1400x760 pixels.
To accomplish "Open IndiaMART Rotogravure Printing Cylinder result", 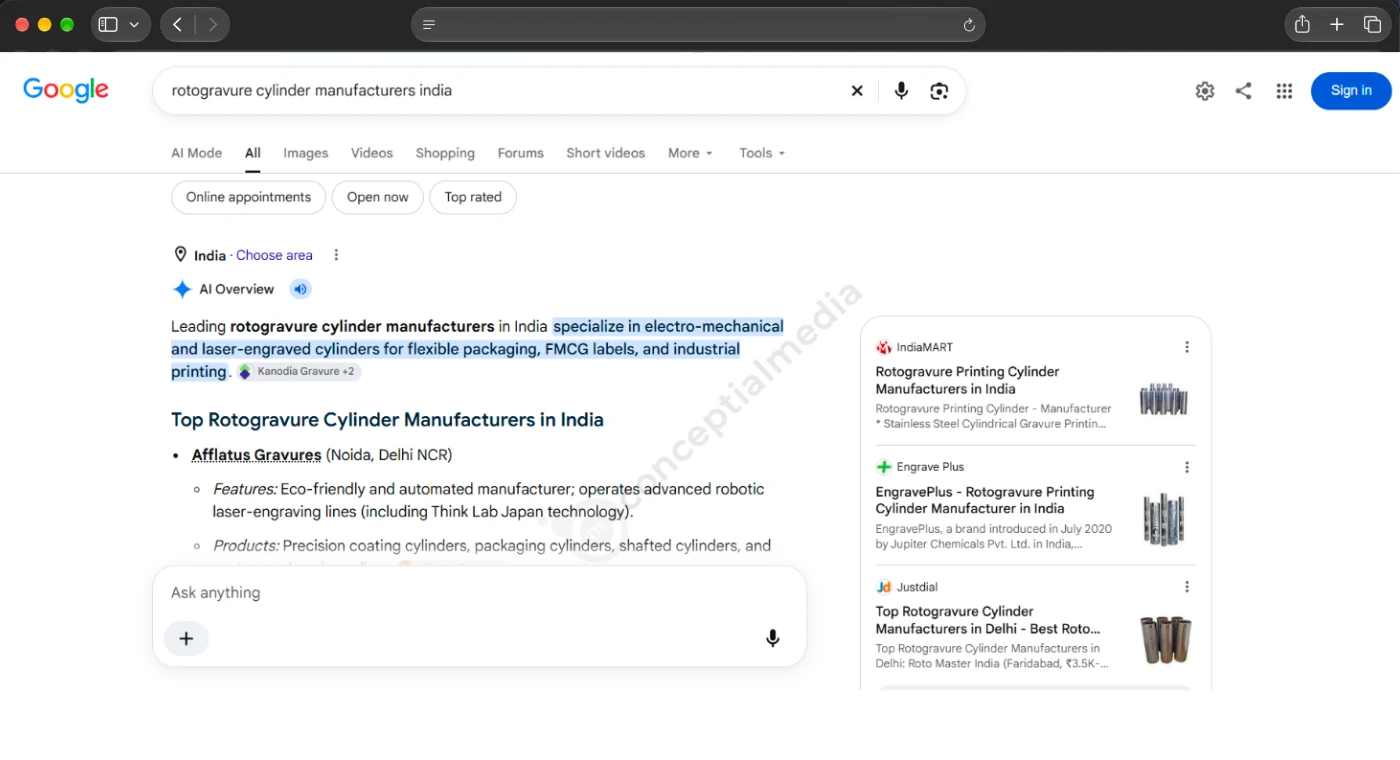I will [967, 380].
